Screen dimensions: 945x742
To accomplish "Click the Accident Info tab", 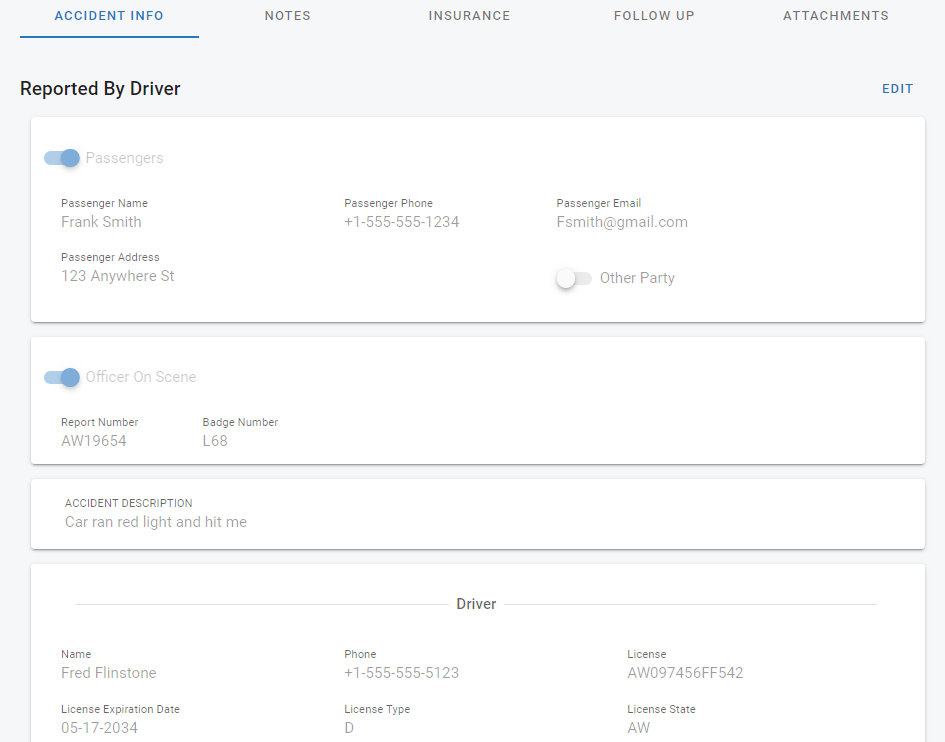I will (109, 16).
